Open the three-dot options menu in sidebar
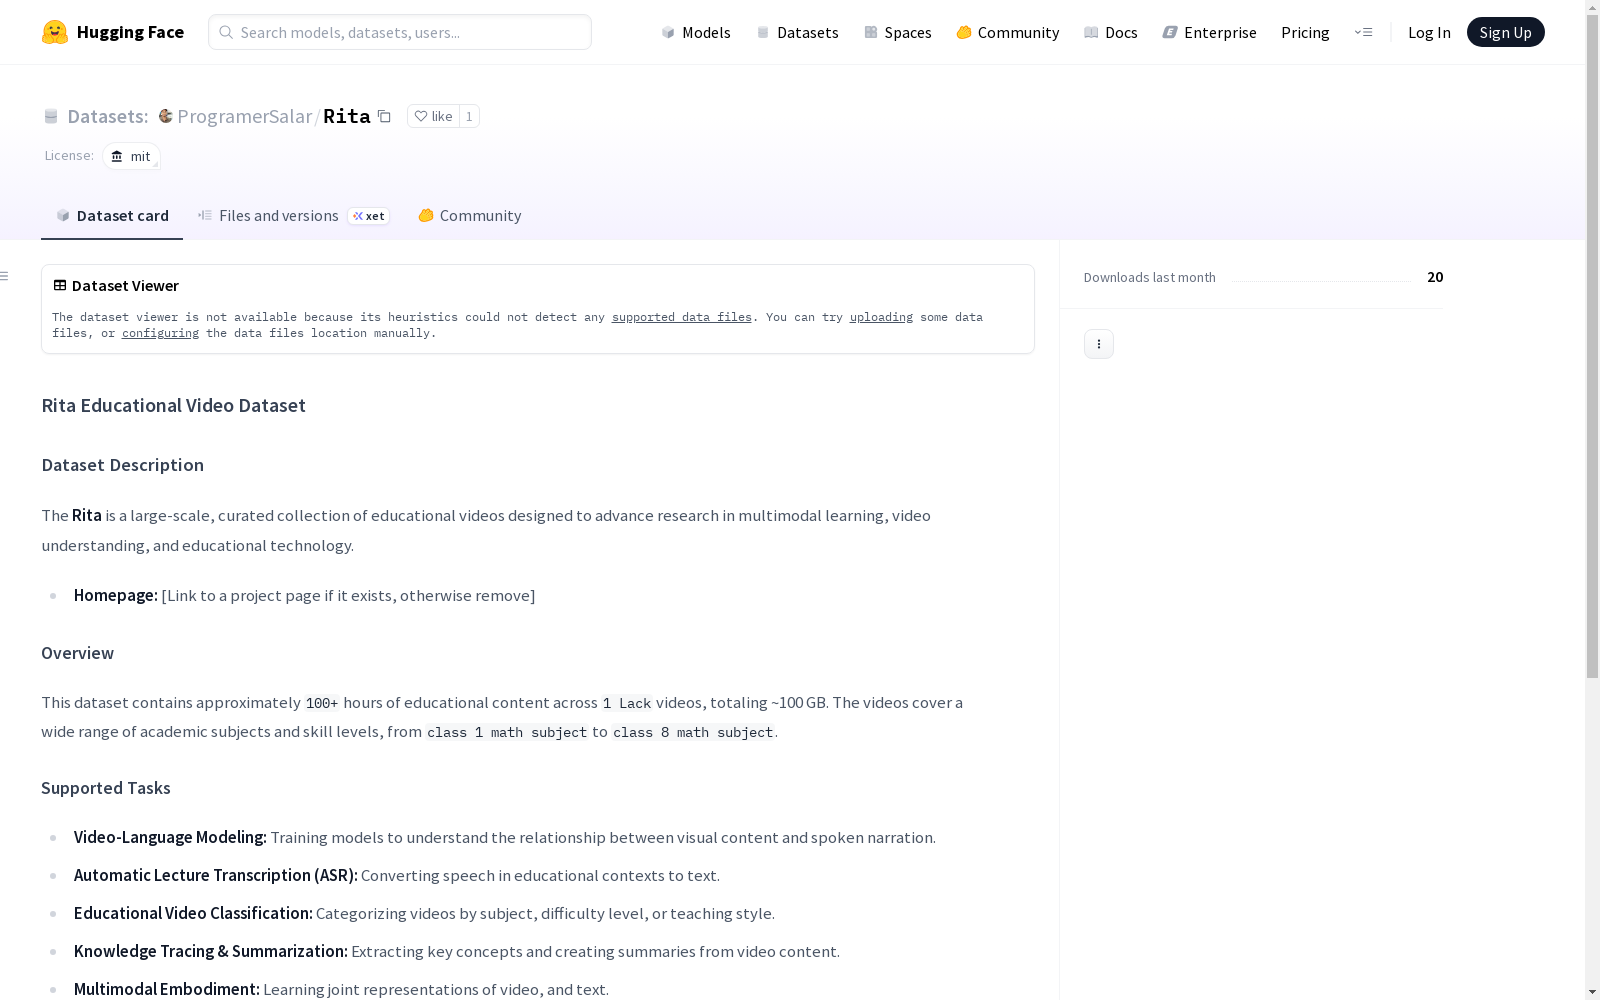Image resolution: width=1600 pixels, height=1000 pixels. (x=1099, y=344)
